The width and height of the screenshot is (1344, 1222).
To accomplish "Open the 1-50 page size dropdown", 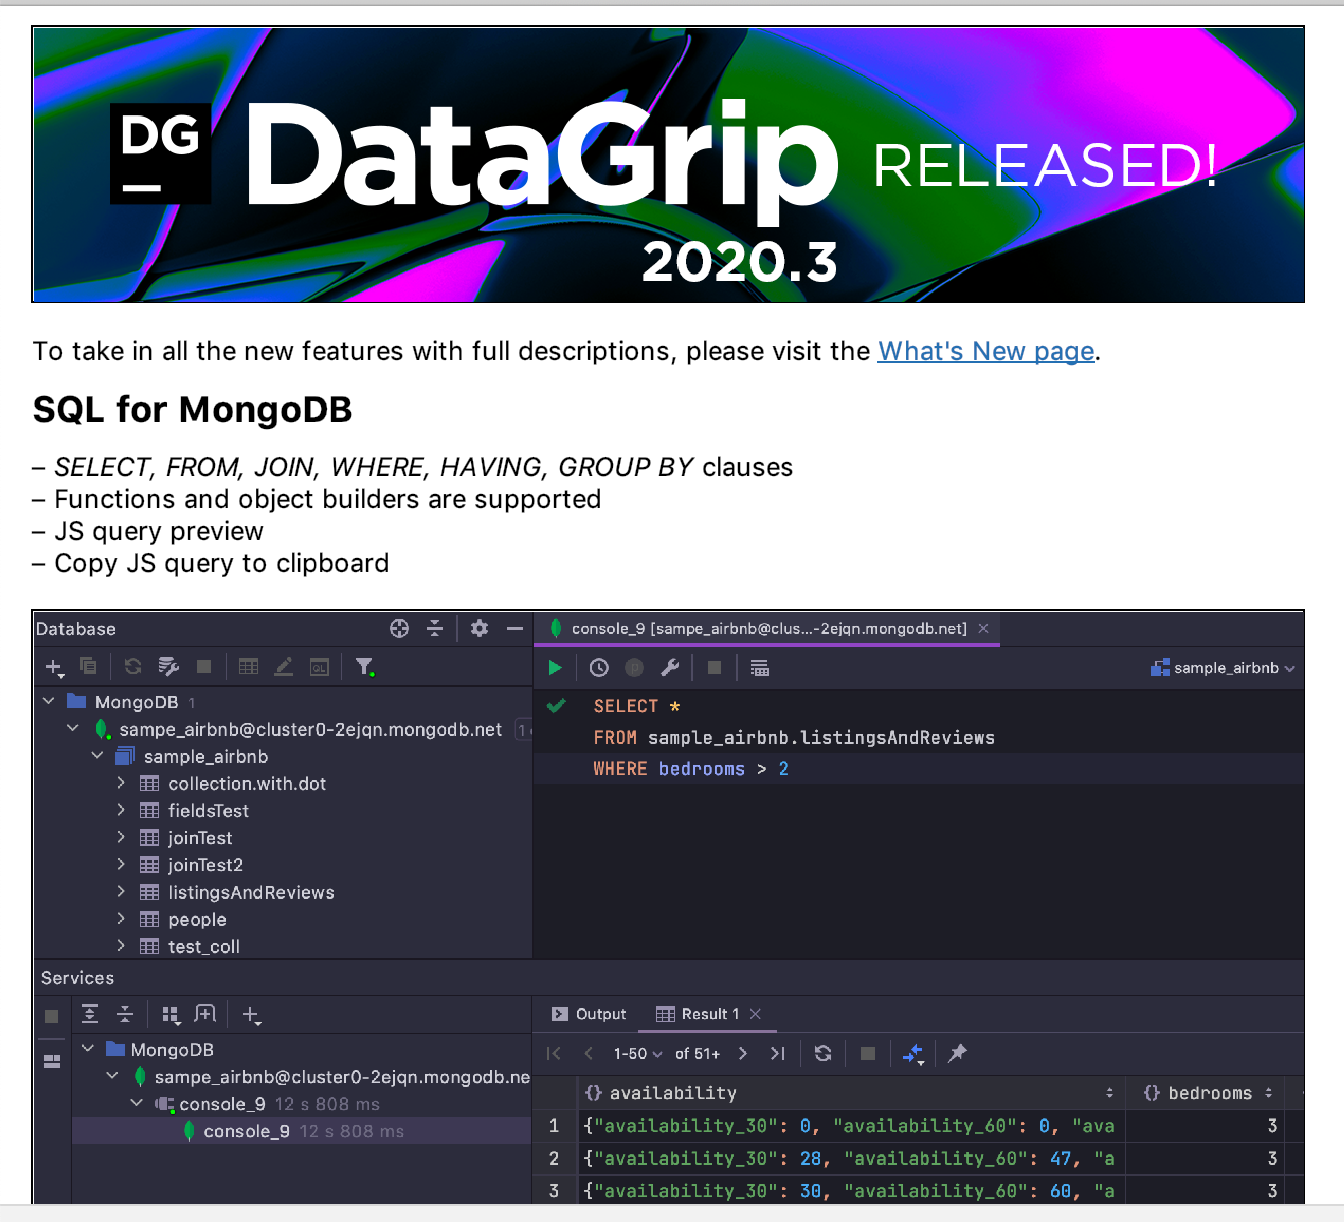I will [x=638, y=1053].
